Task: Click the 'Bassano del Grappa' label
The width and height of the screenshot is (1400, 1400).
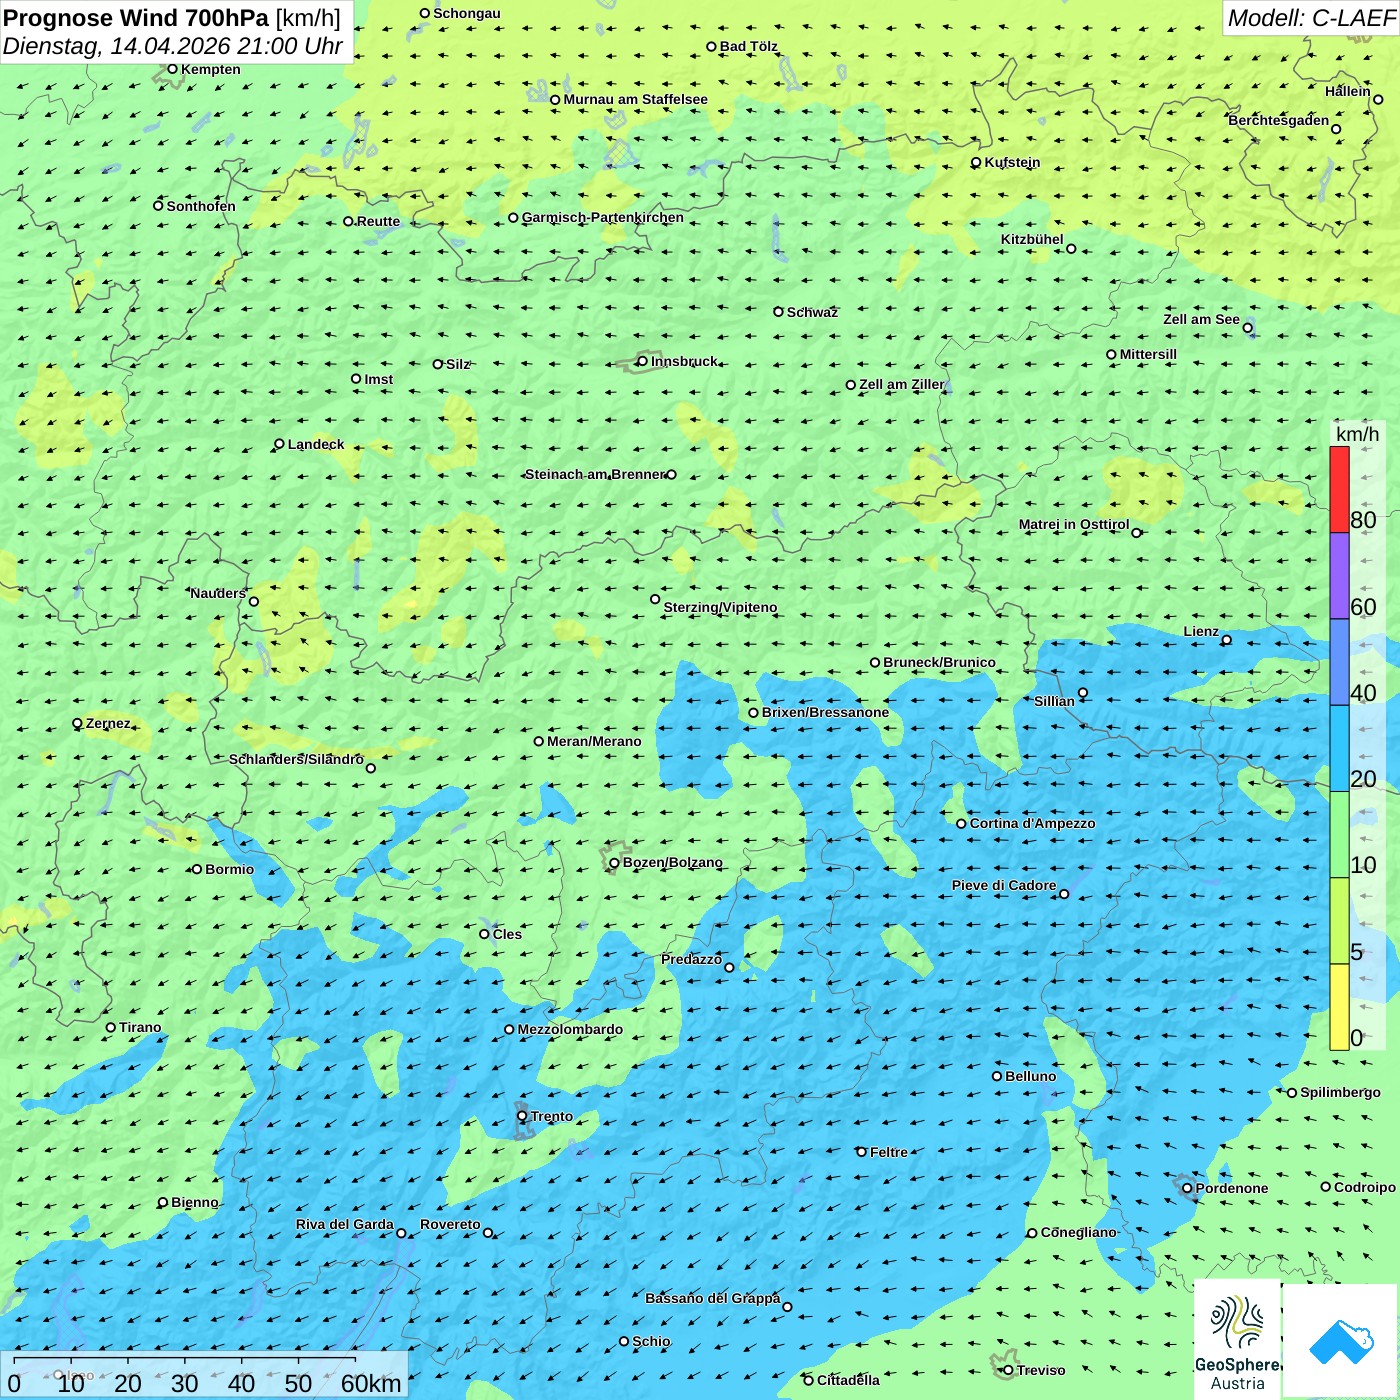Action: click(x=713, y=1298)
